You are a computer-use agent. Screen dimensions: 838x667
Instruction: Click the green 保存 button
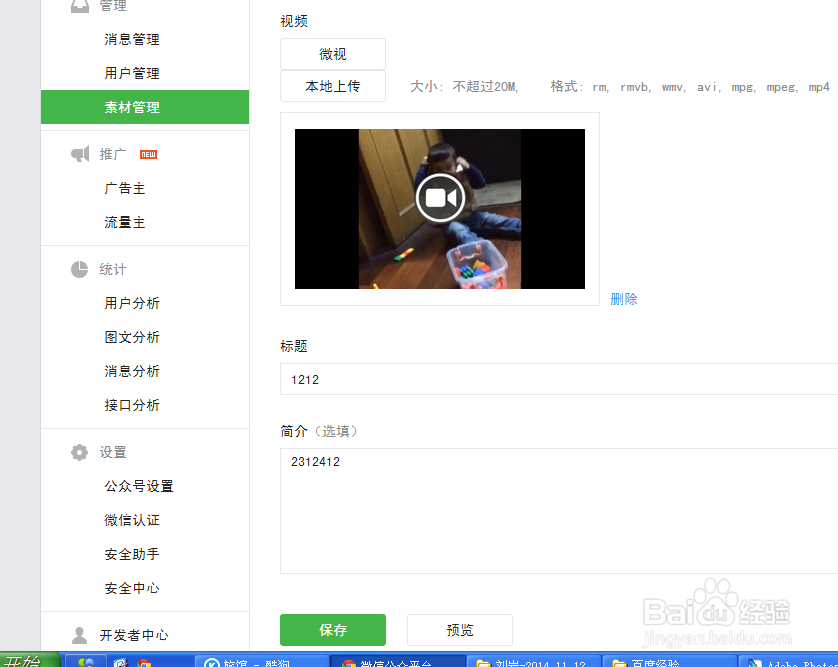[333, 630]
